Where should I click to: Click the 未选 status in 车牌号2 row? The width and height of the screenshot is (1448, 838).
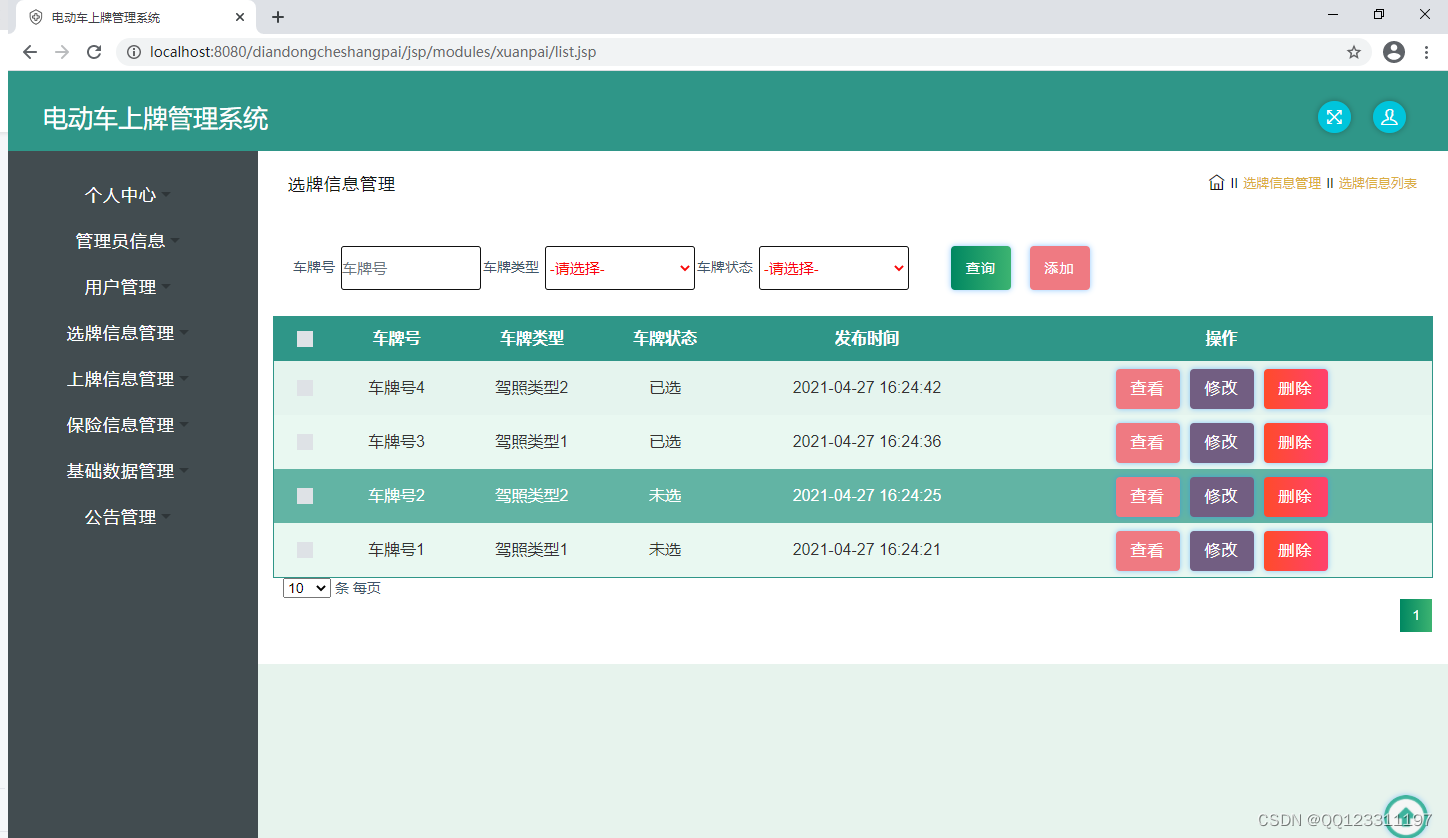pos(665,496)
